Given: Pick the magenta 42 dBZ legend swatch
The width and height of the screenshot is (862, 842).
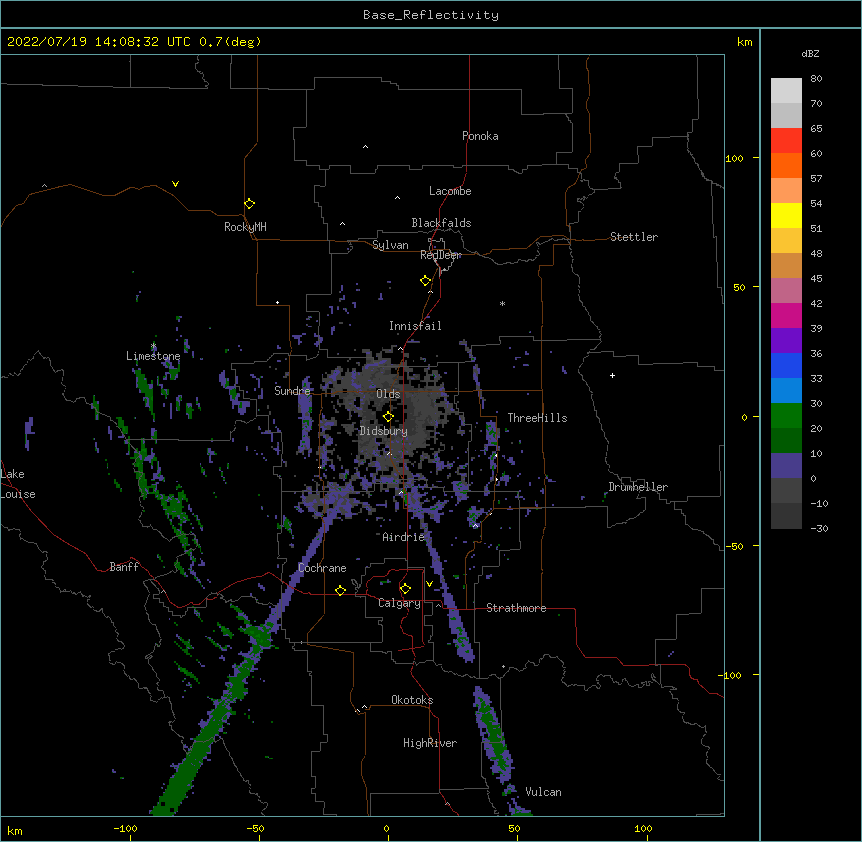Looking at the screenshot, I should (786, 315).
